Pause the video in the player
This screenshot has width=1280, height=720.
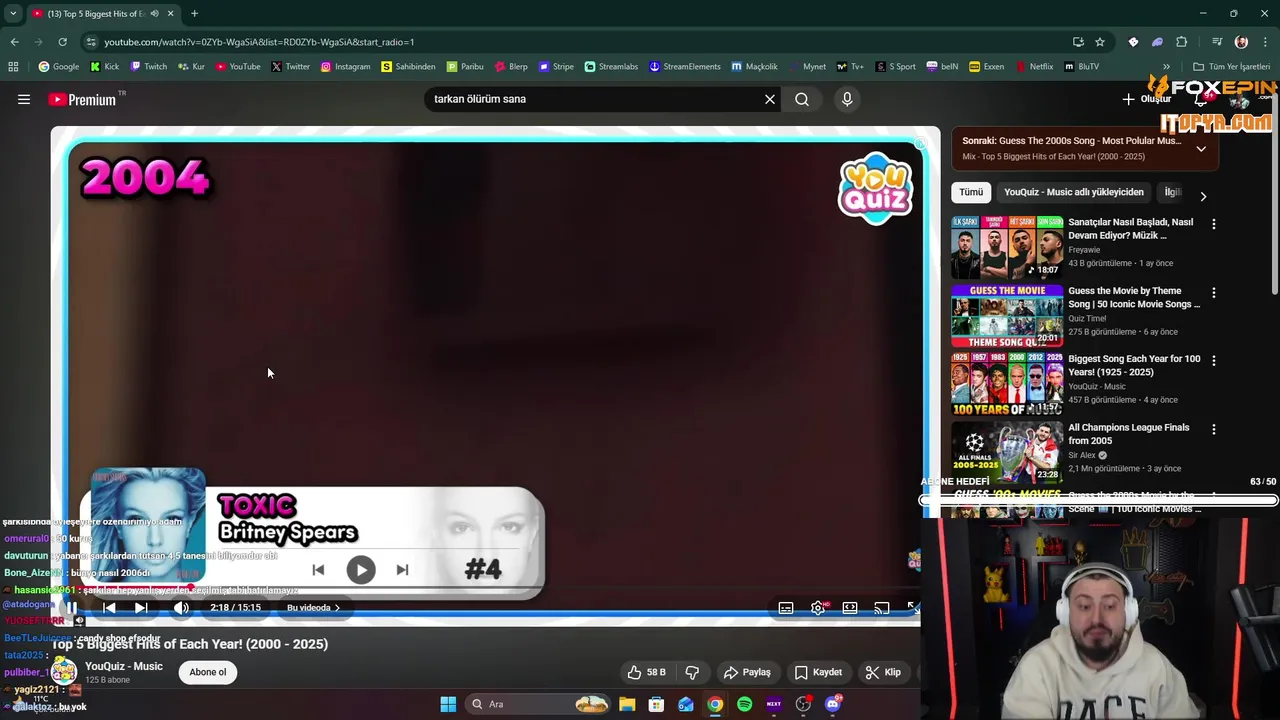coord(71,607)
